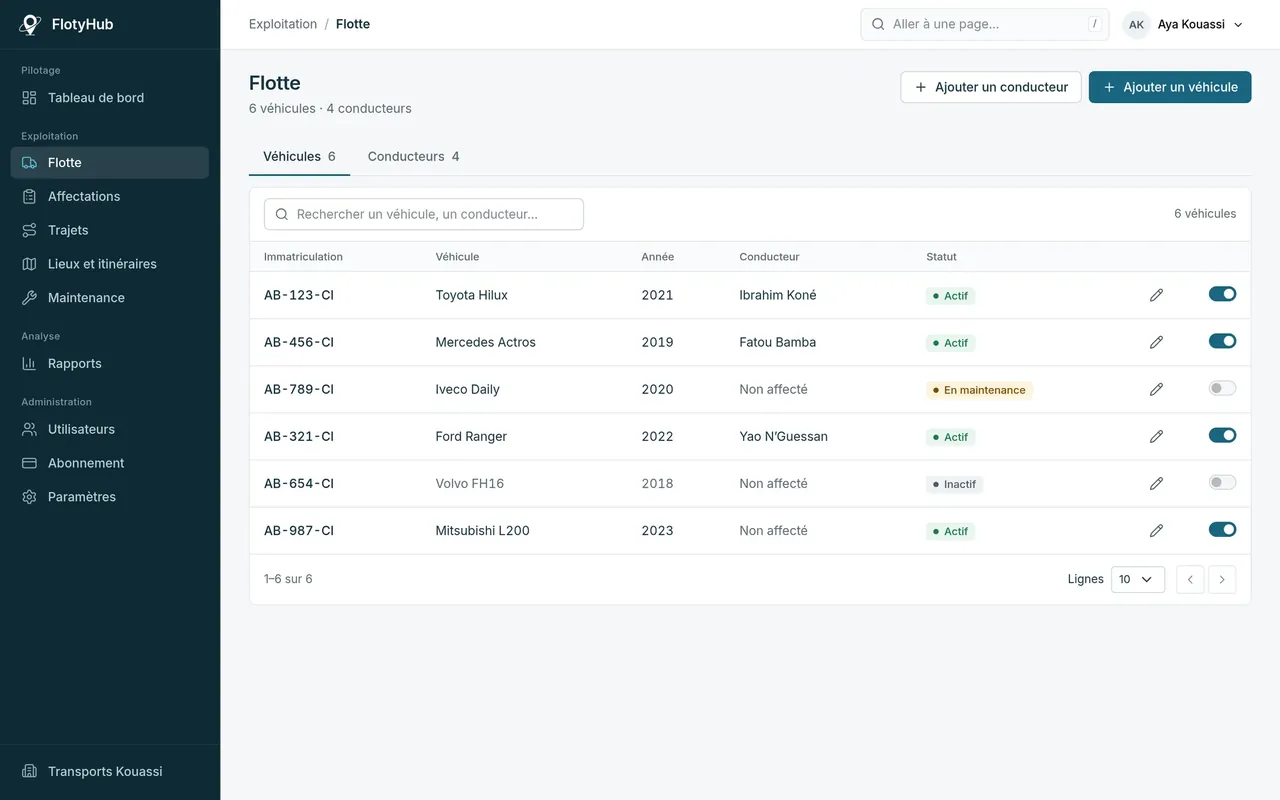Open Abonnement in the sidebar
This screenshot has height=800, width=1280.
[110, 464]
